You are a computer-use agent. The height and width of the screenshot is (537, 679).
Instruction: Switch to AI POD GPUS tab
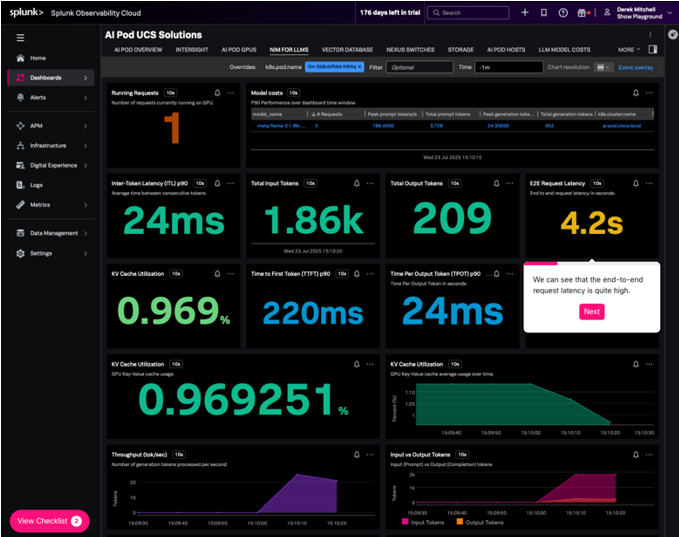pos(239,50)
